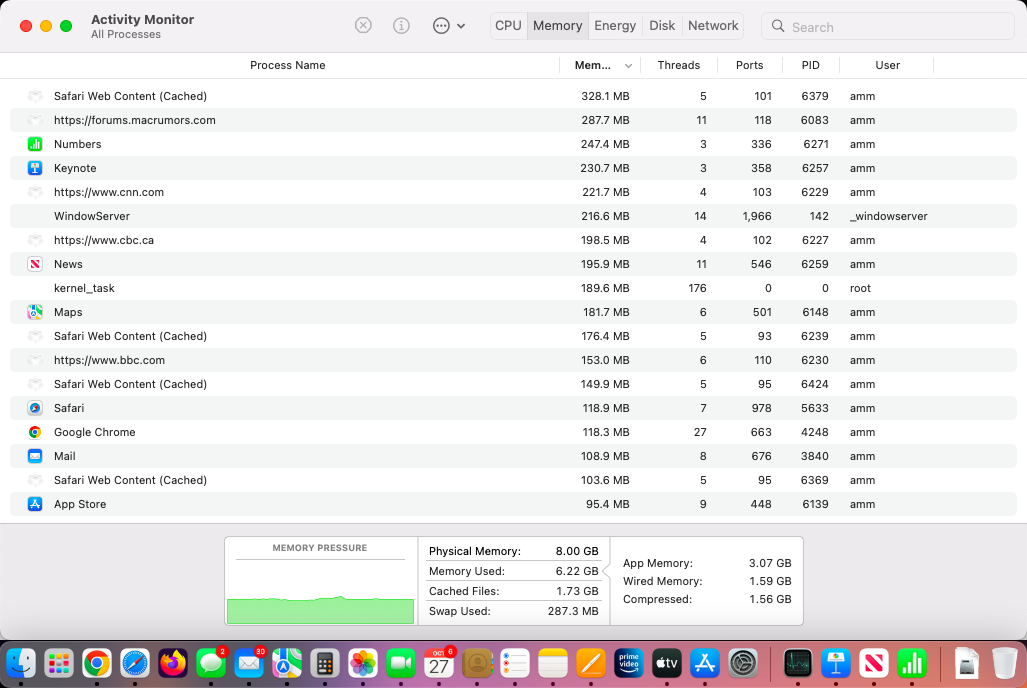Select the Mail process icon in list
1027x688 pixels.
[x=35, y=456]
